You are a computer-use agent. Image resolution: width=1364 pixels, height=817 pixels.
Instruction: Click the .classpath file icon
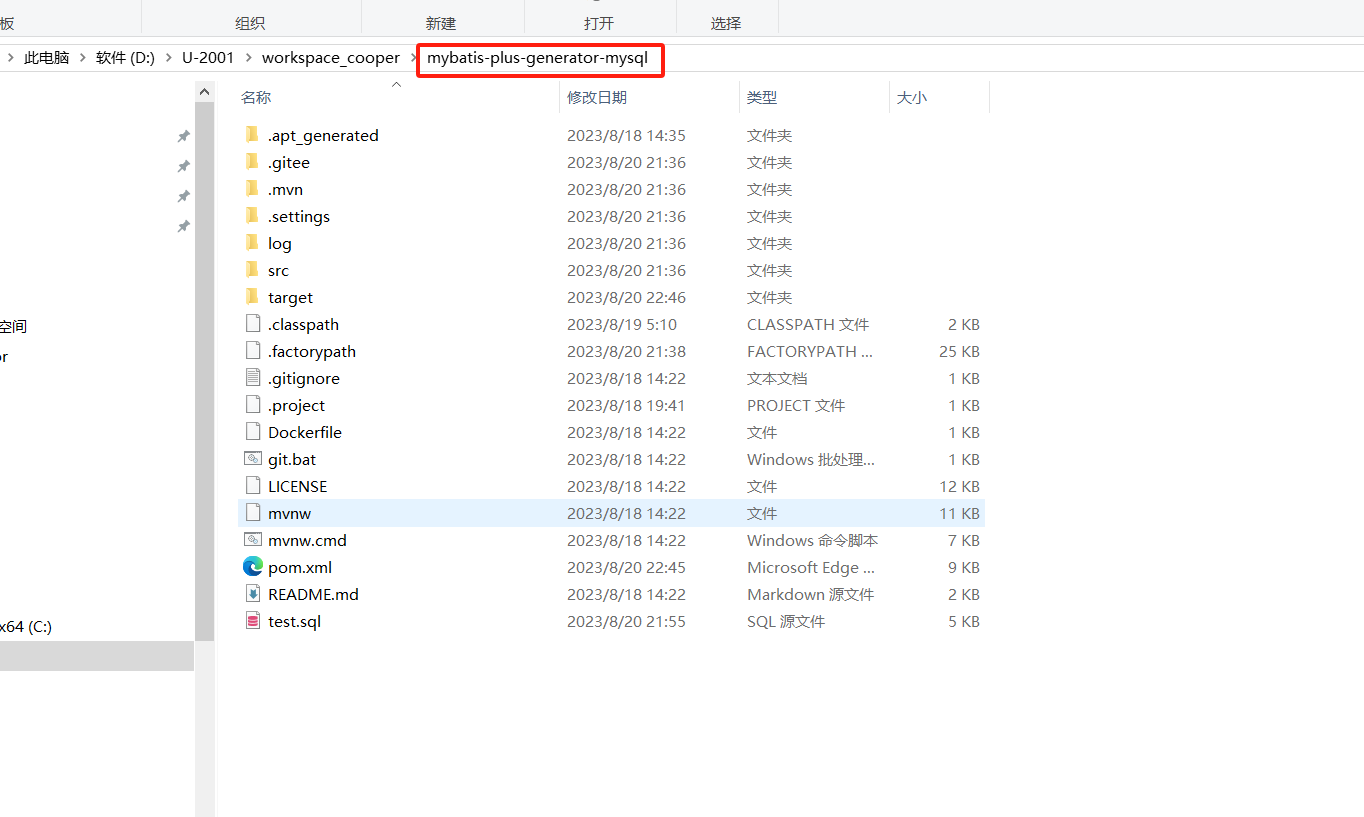tap(252, 324)
